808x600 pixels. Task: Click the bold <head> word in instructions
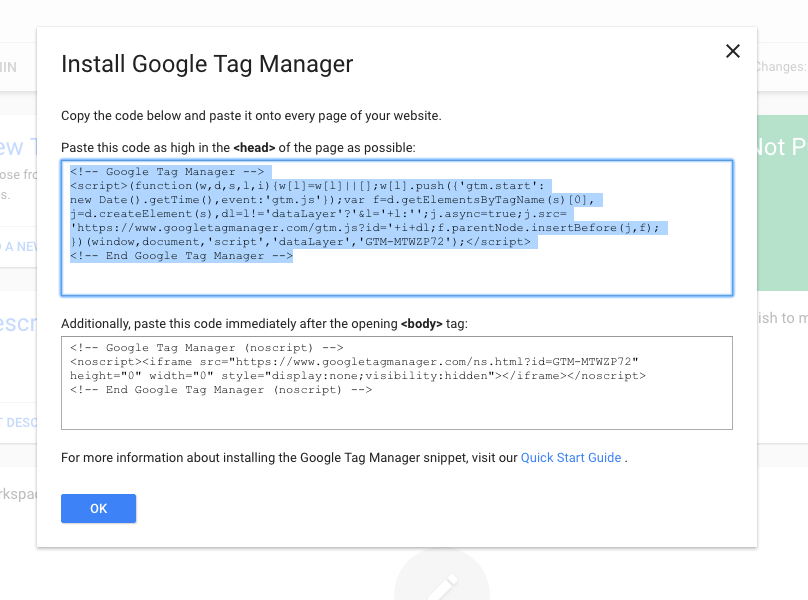click(x=254, y=148)
